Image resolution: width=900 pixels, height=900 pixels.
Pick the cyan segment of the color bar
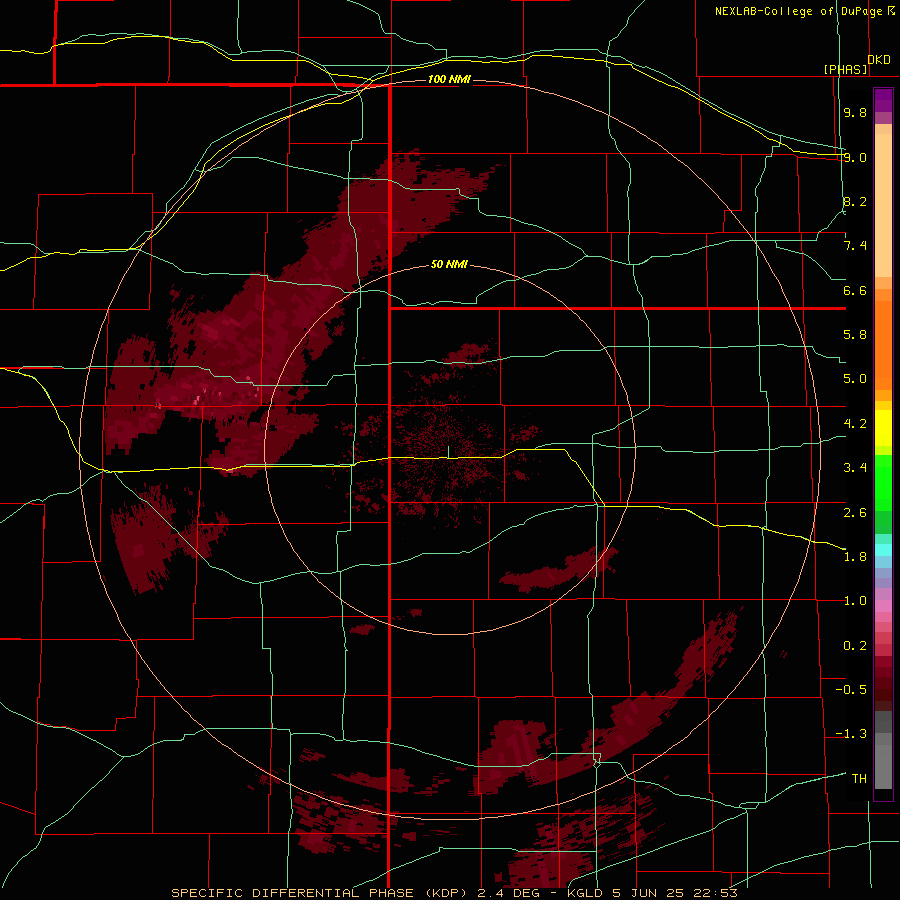[x=883, y=549]
